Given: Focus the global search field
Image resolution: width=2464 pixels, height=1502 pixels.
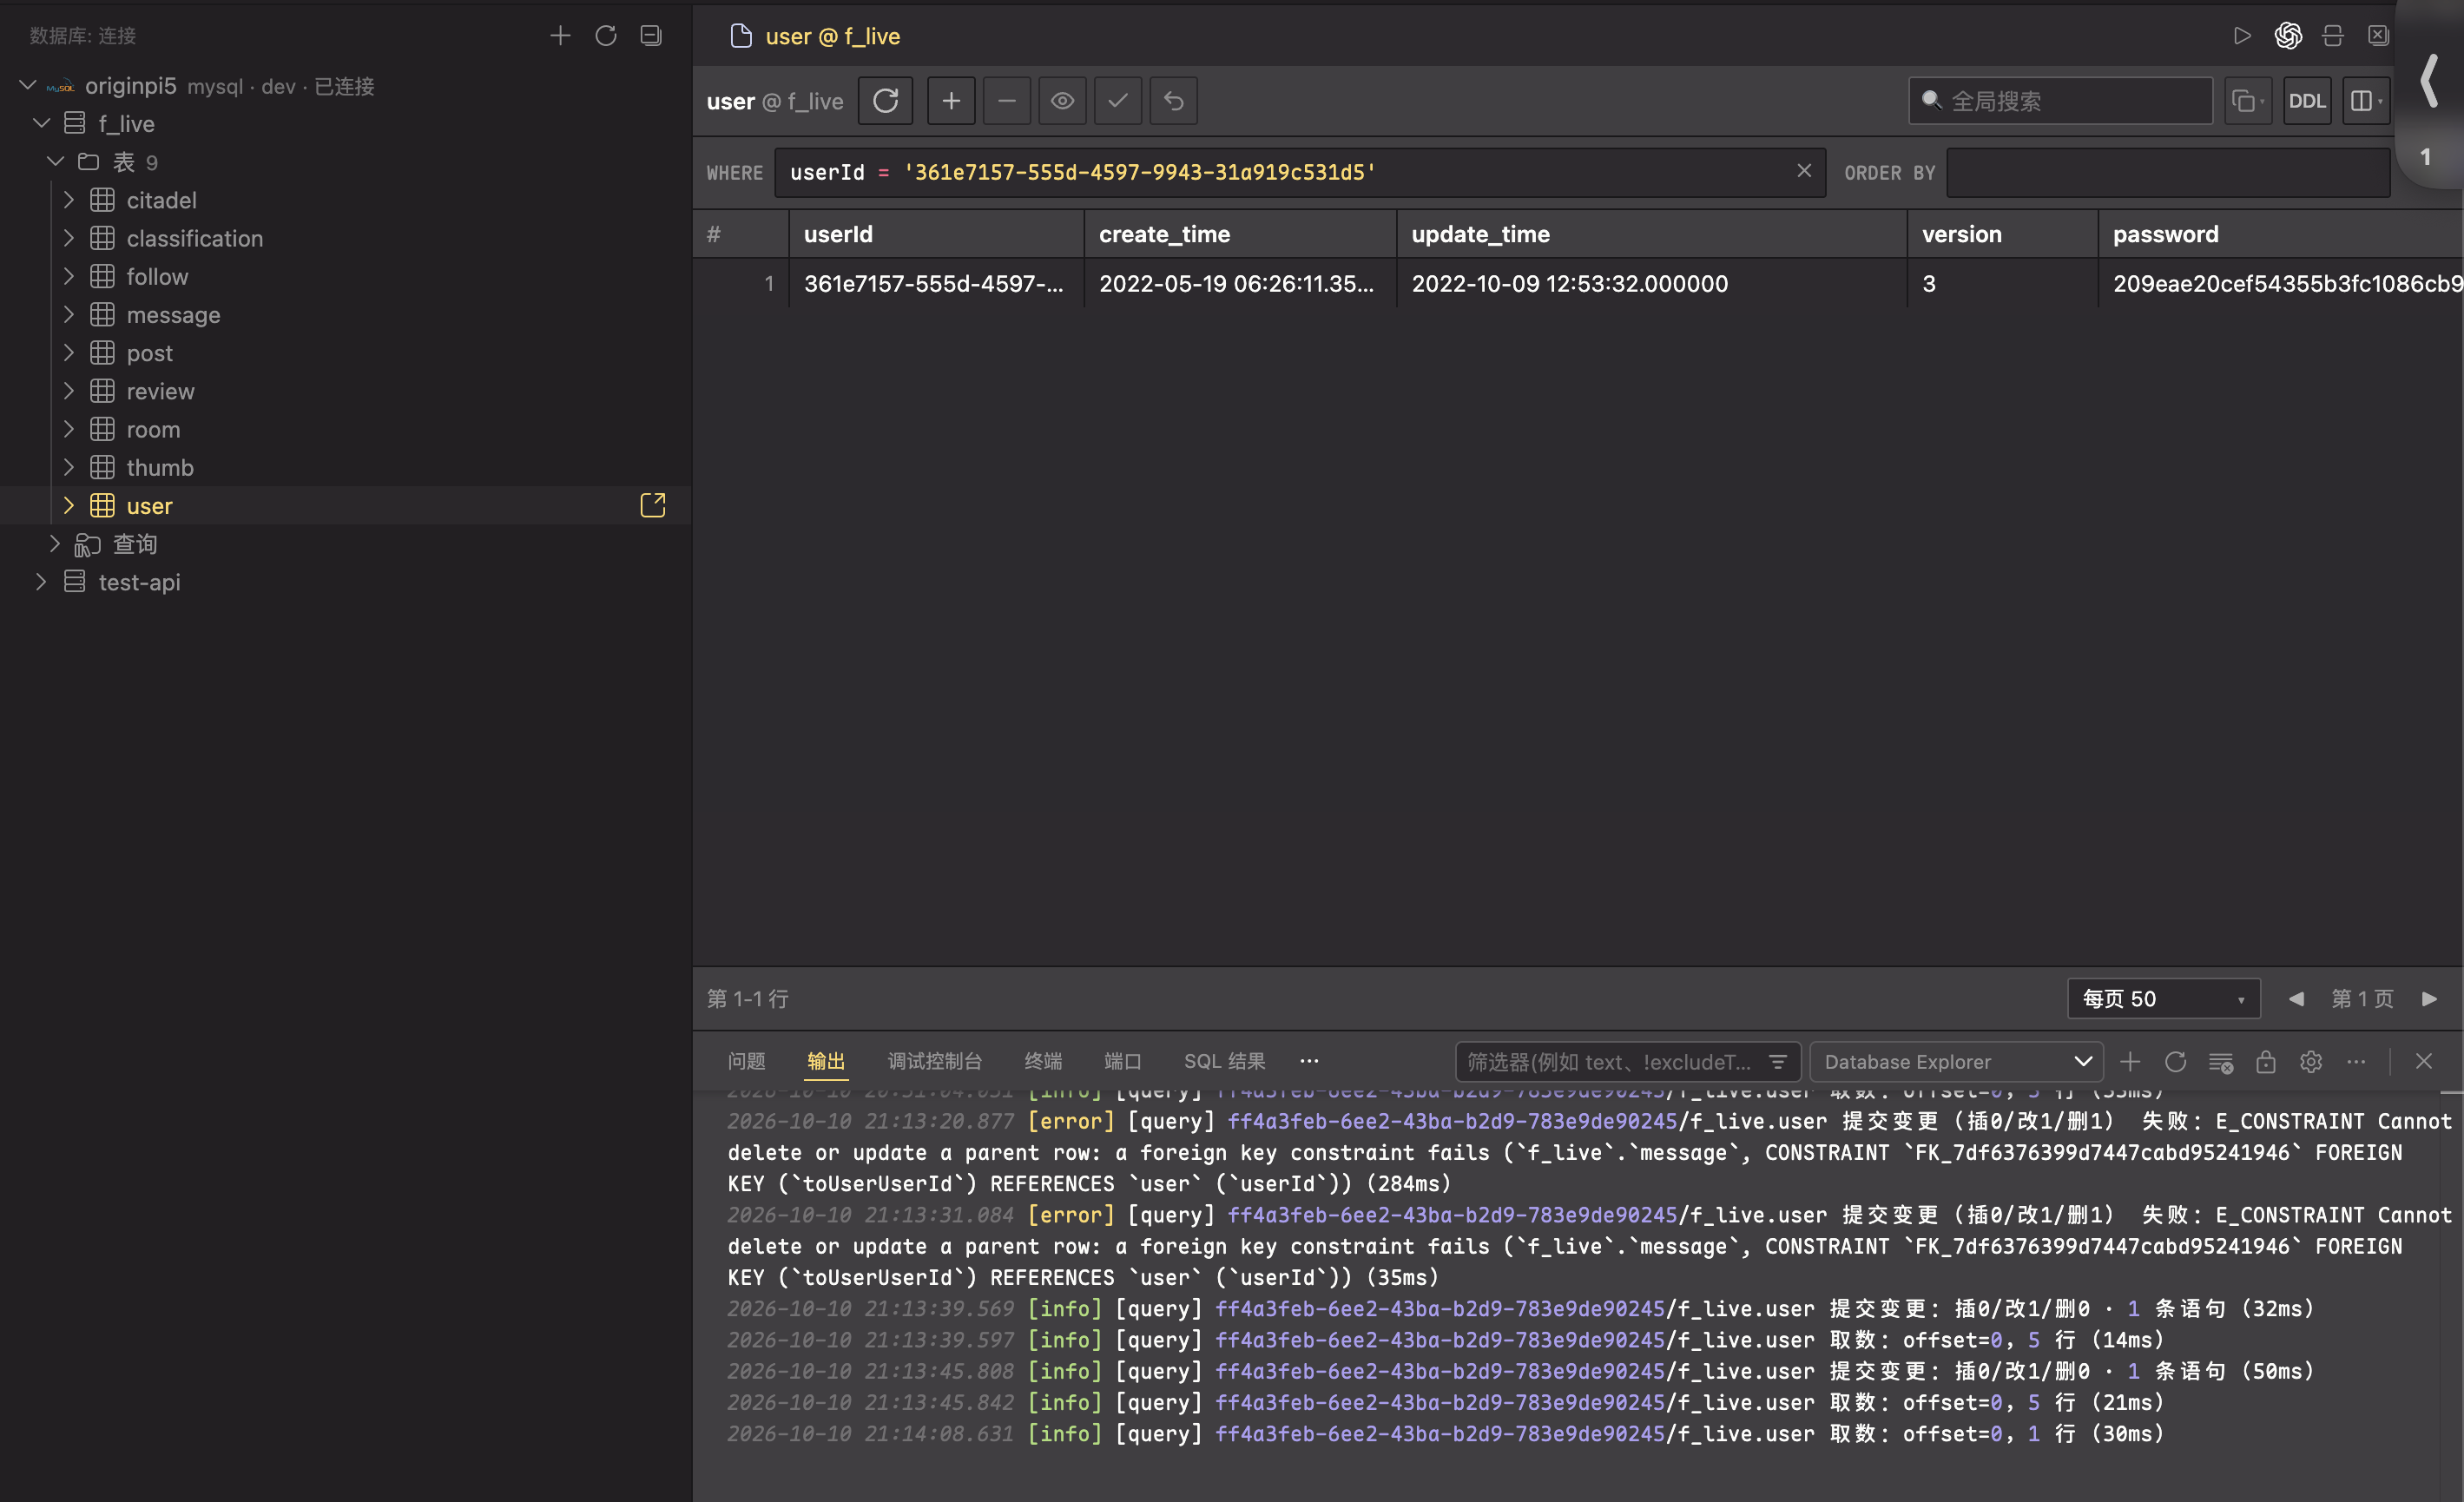Looking at the screenshot, I should [2060, 101].
